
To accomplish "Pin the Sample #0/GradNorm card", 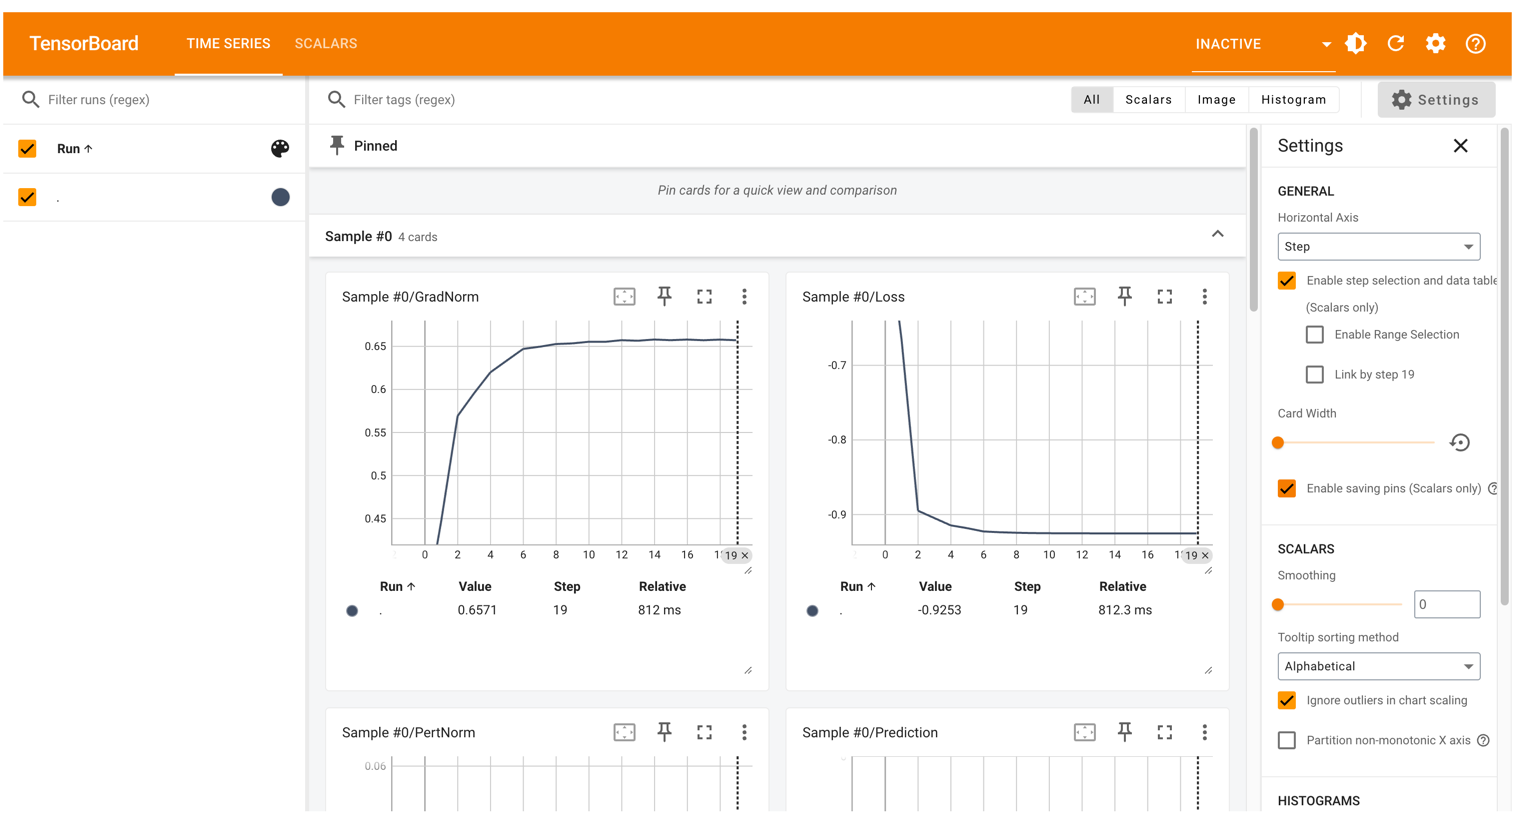I will point(664,297).
